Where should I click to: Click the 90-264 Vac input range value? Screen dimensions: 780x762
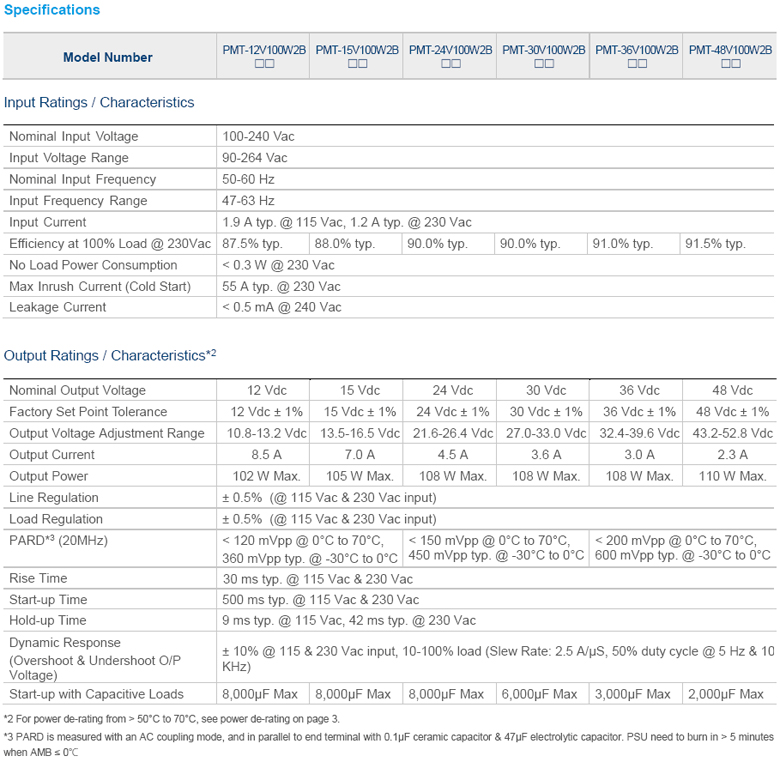255,158
